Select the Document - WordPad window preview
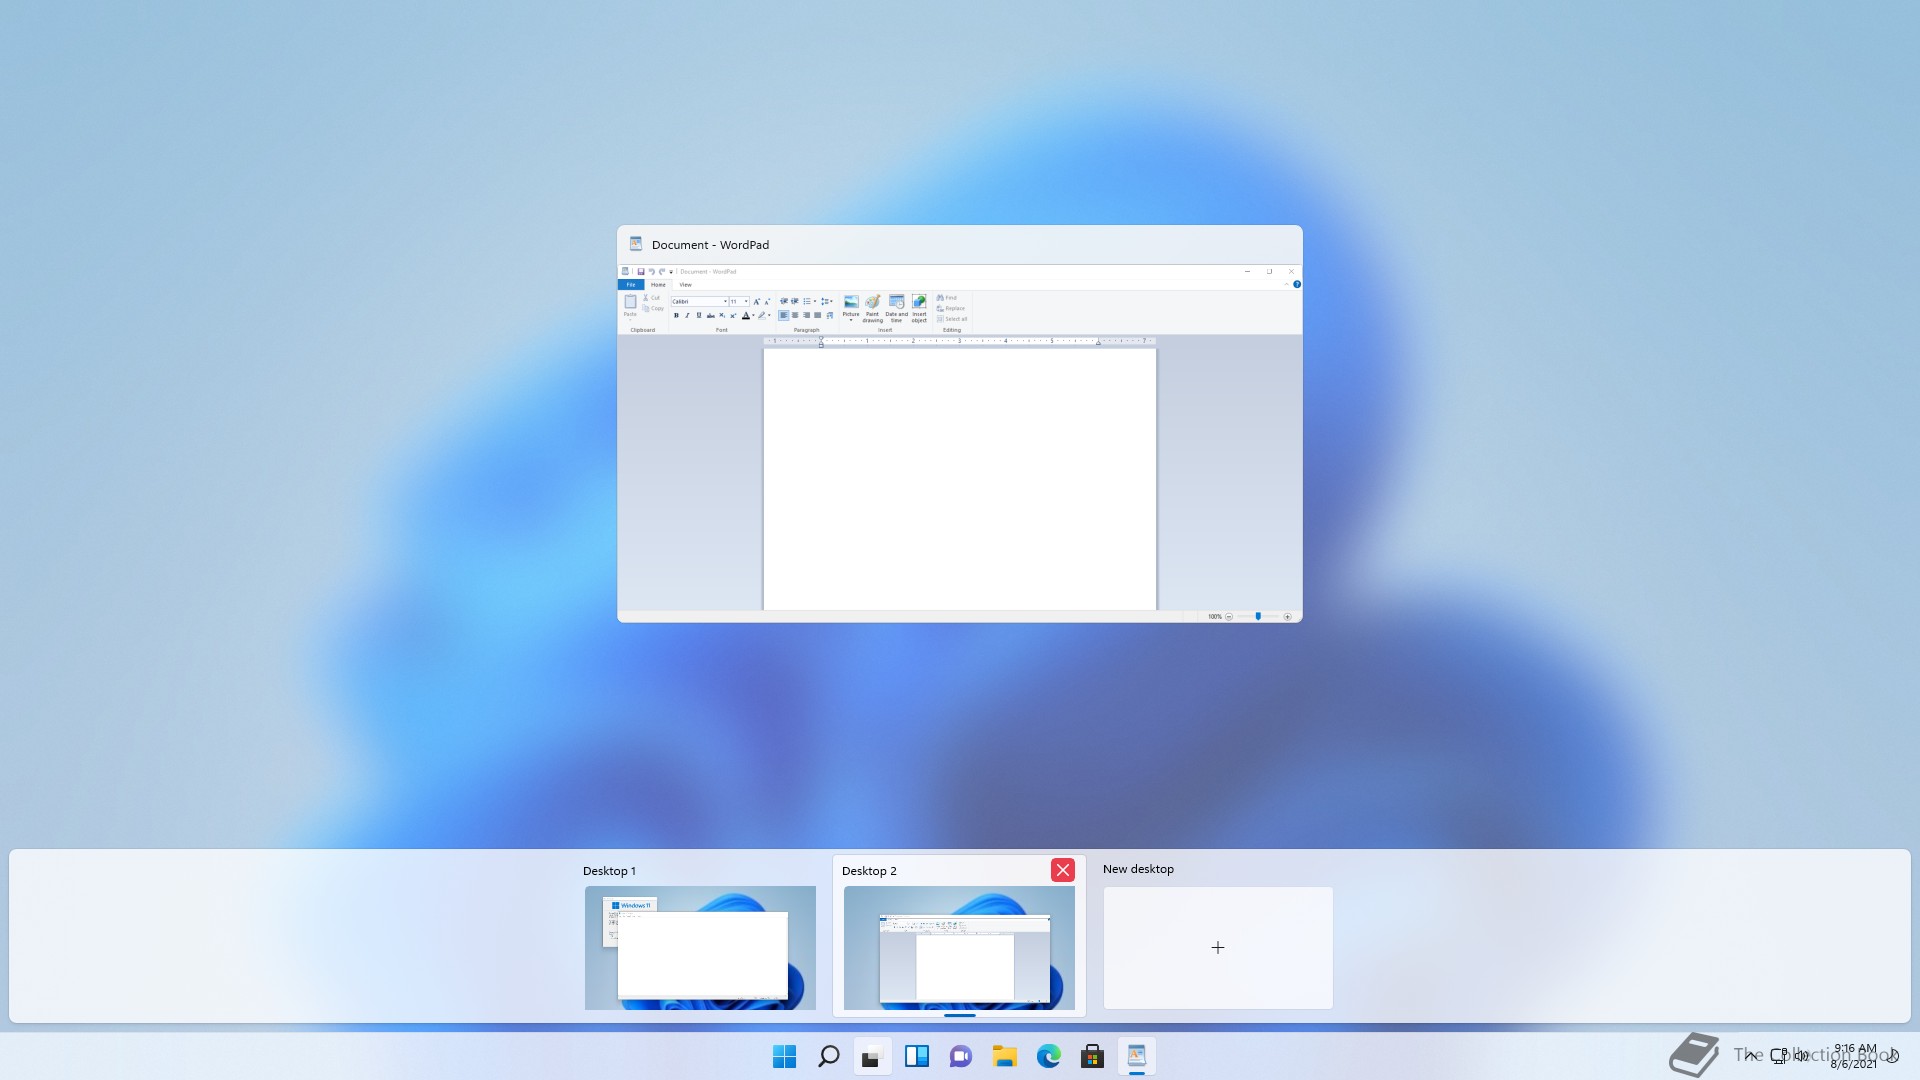Image resolution: width=1920 pixels, height=1080 pixels. pyautogui.click(x=959, y=440)
